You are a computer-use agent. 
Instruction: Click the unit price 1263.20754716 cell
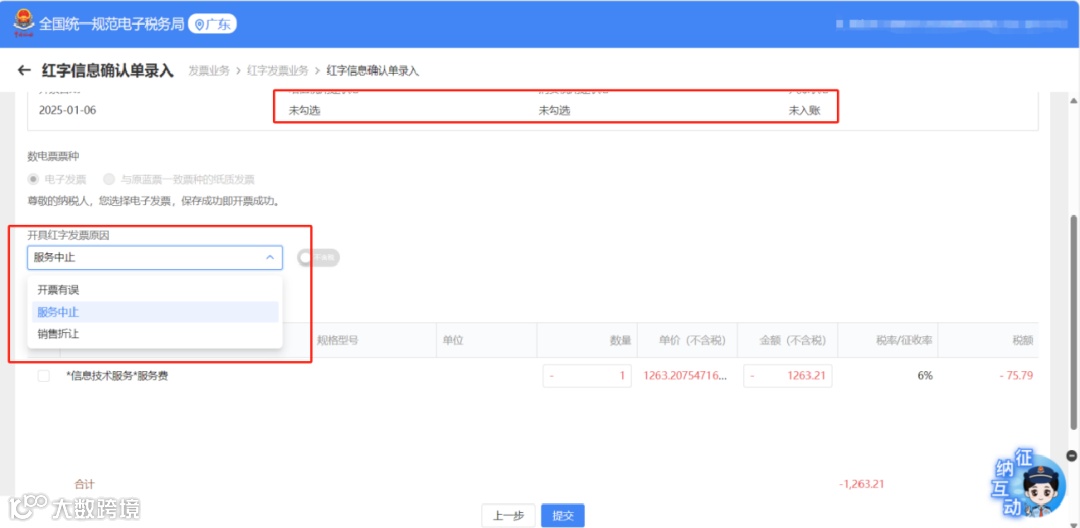(685, 376)
